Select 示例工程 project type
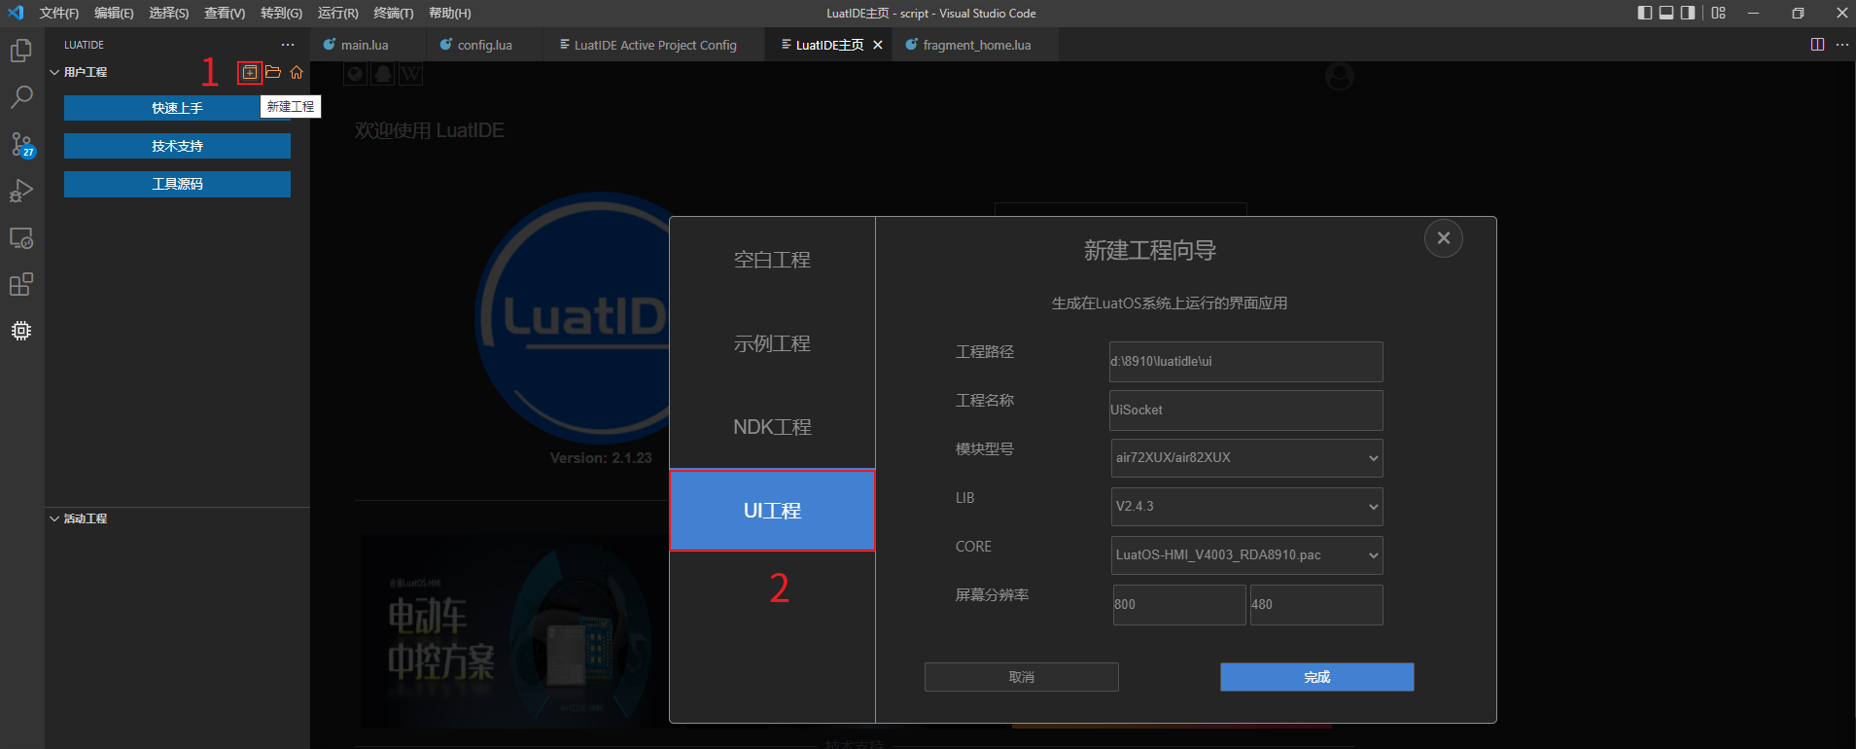Image resolution: width=1856 pixels, height=749 pixels. point(772,343)
